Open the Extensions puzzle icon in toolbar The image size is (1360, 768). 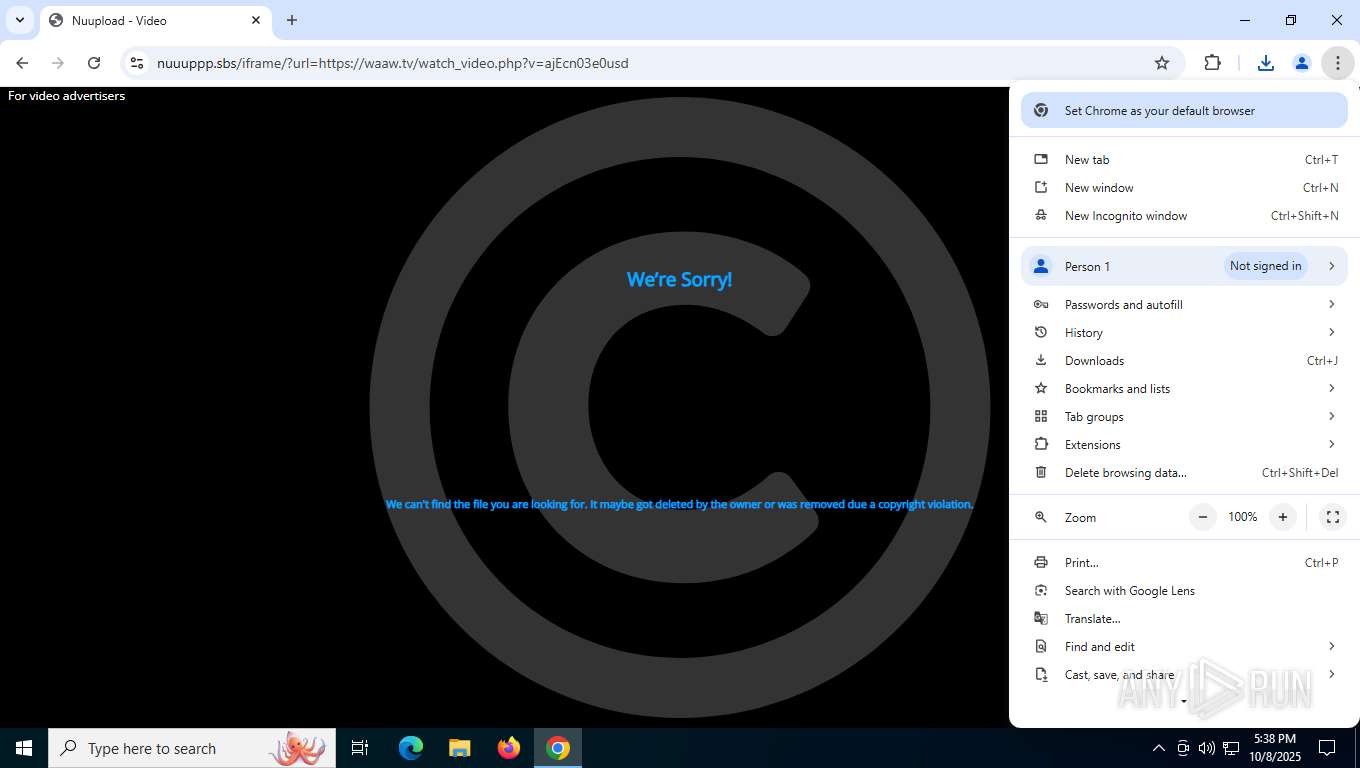point(1212,63)
